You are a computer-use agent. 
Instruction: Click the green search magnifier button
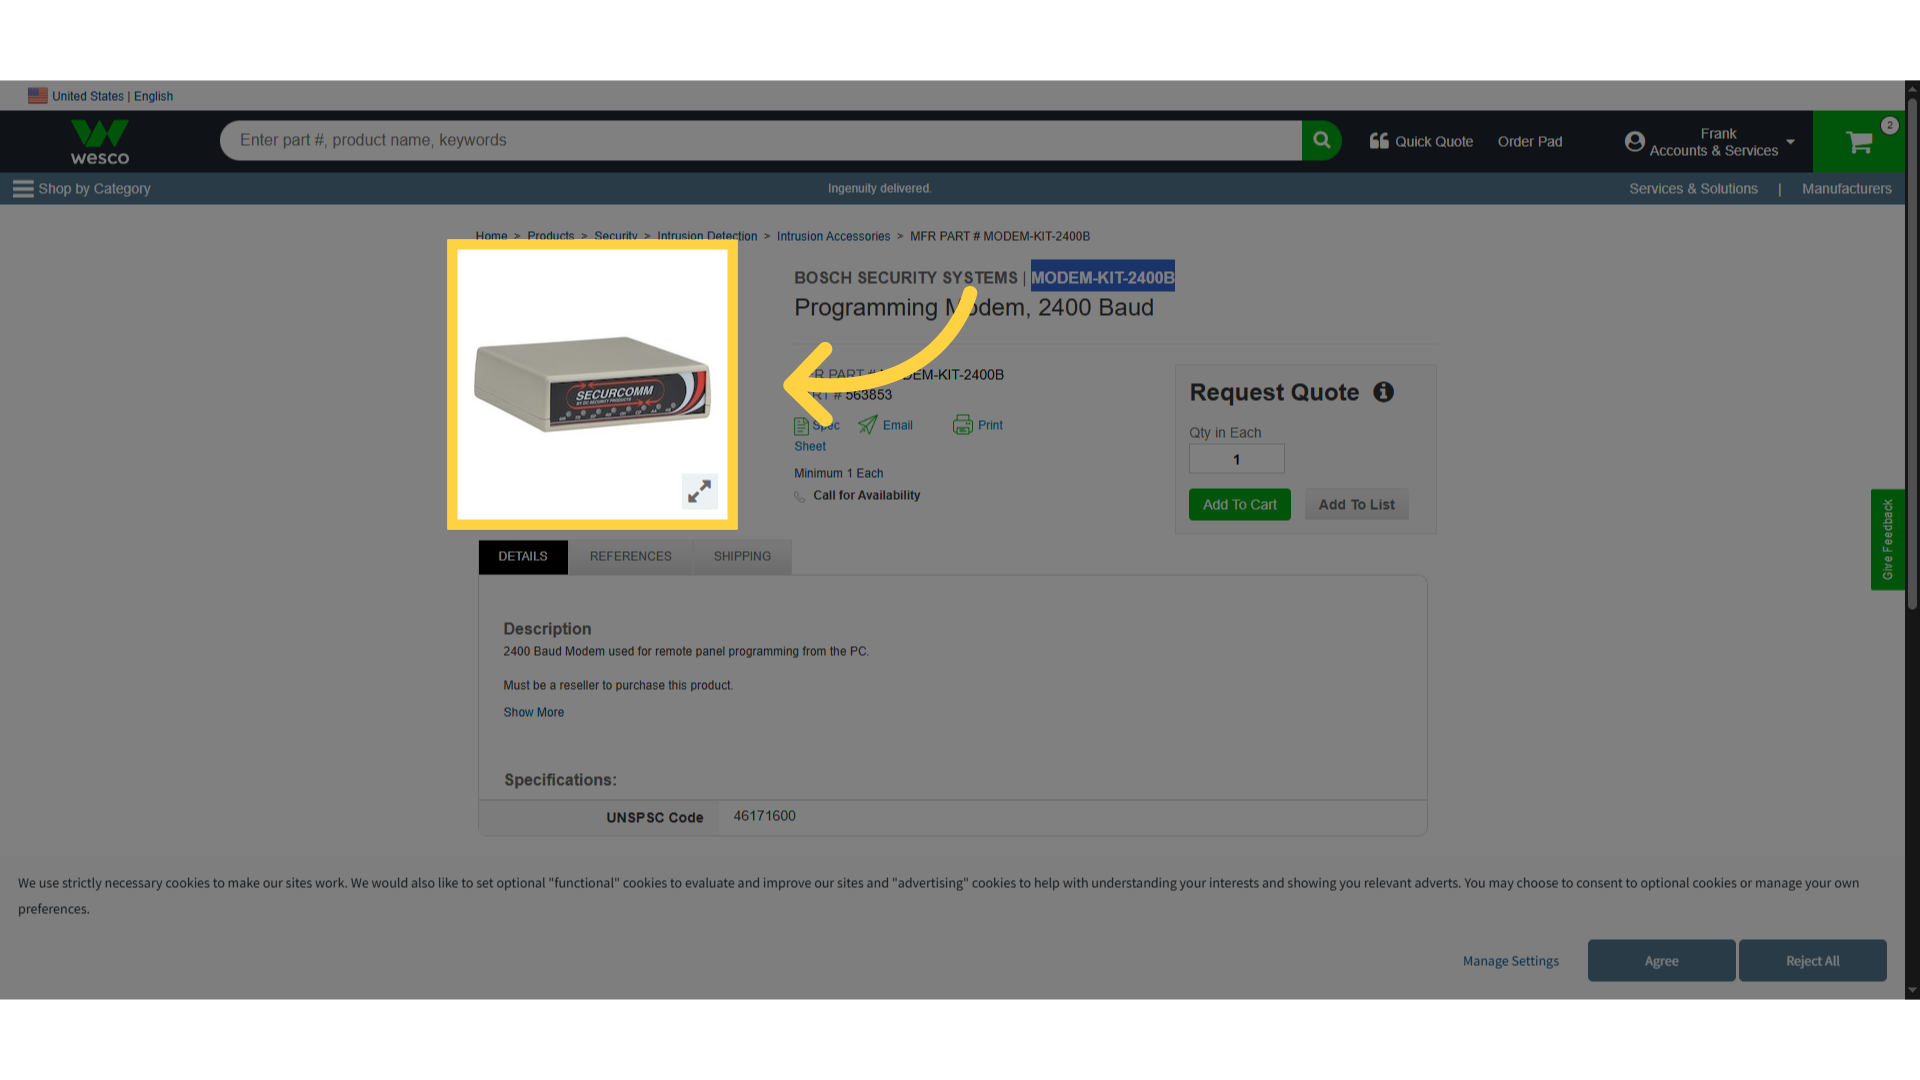pyautogui.click(x=1322, y=141)
